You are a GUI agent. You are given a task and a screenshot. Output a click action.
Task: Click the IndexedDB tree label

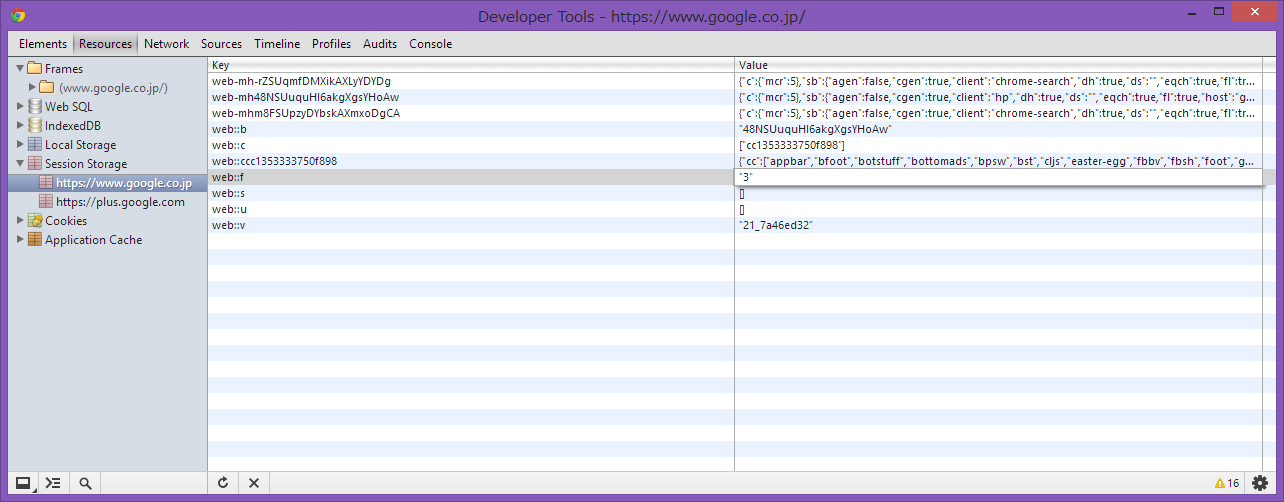73,126
